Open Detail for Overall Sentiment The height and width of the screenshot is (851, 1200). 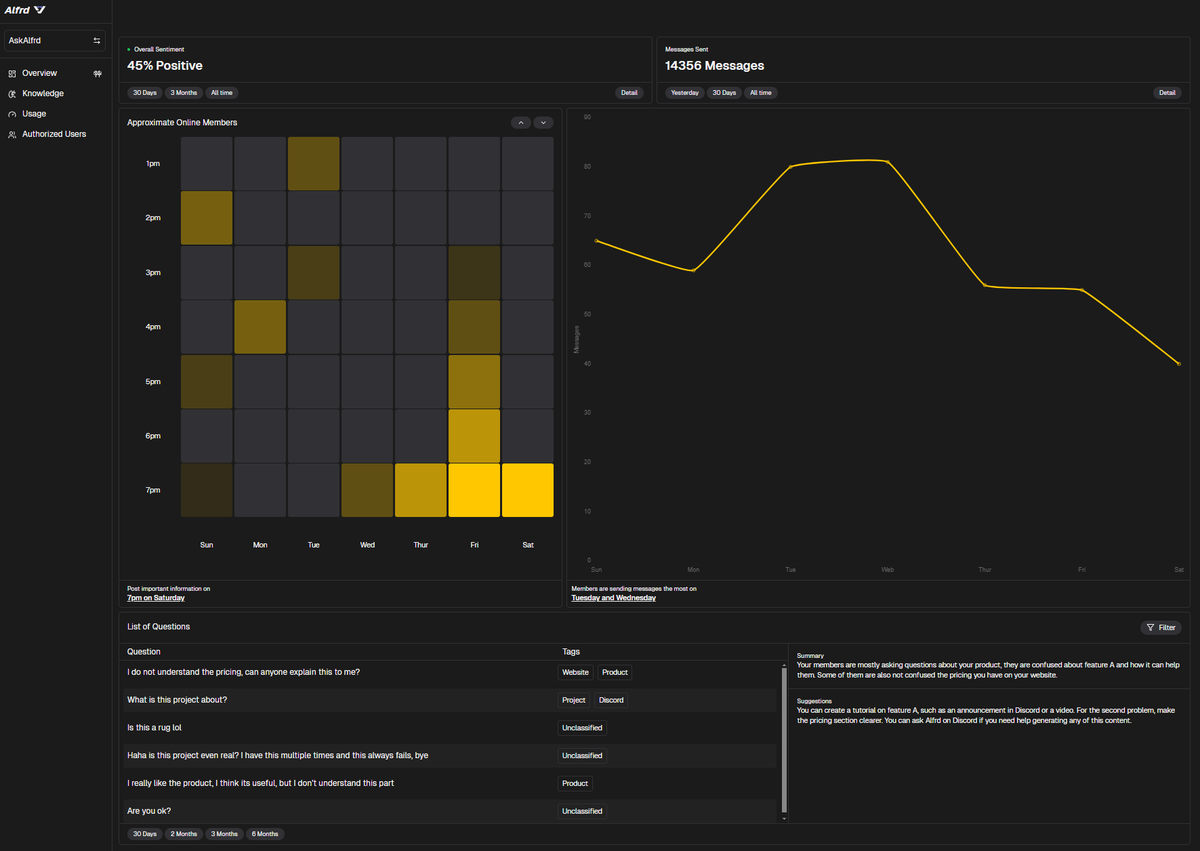[x=629, y=93]
